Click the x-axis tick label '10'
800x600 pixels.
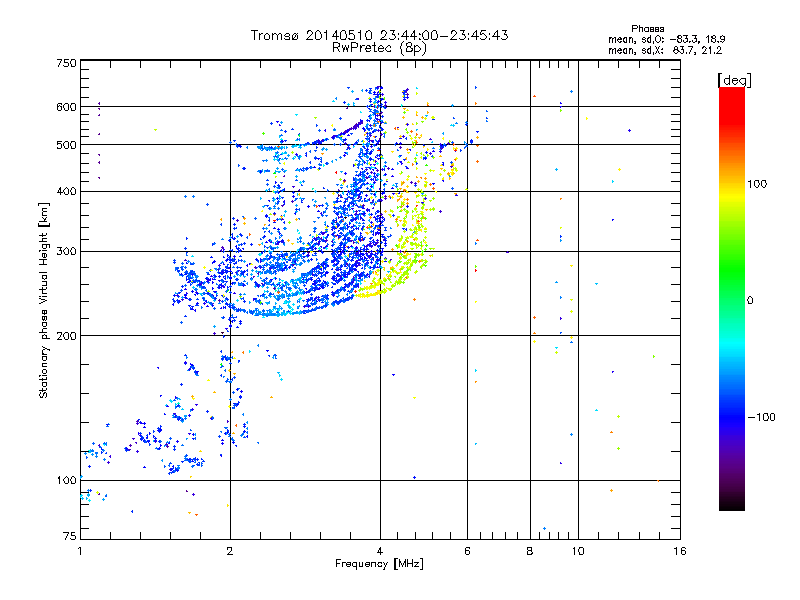(578, 551)
